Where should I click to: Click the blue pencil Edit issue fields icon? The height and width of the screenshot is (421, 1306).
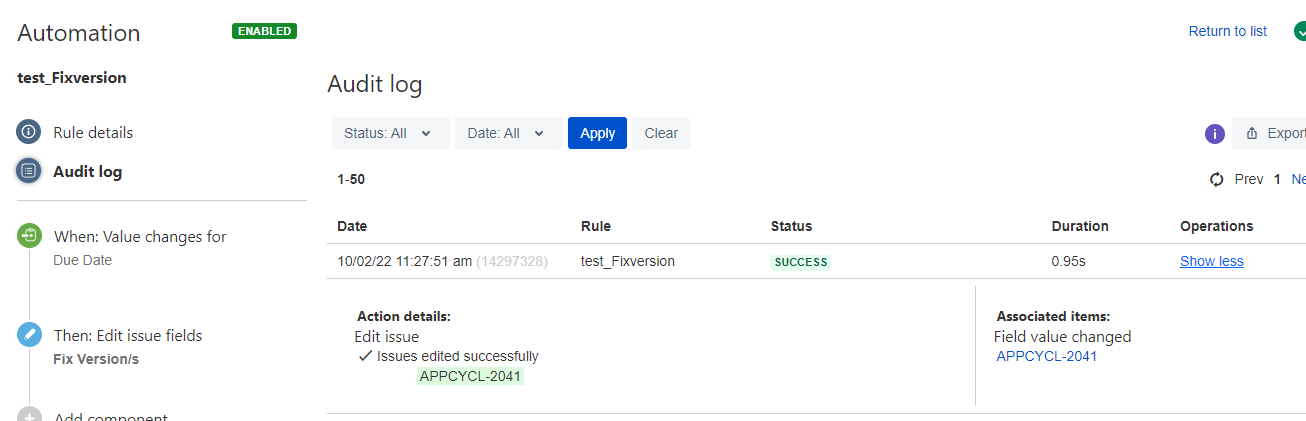tap(29, 335)
